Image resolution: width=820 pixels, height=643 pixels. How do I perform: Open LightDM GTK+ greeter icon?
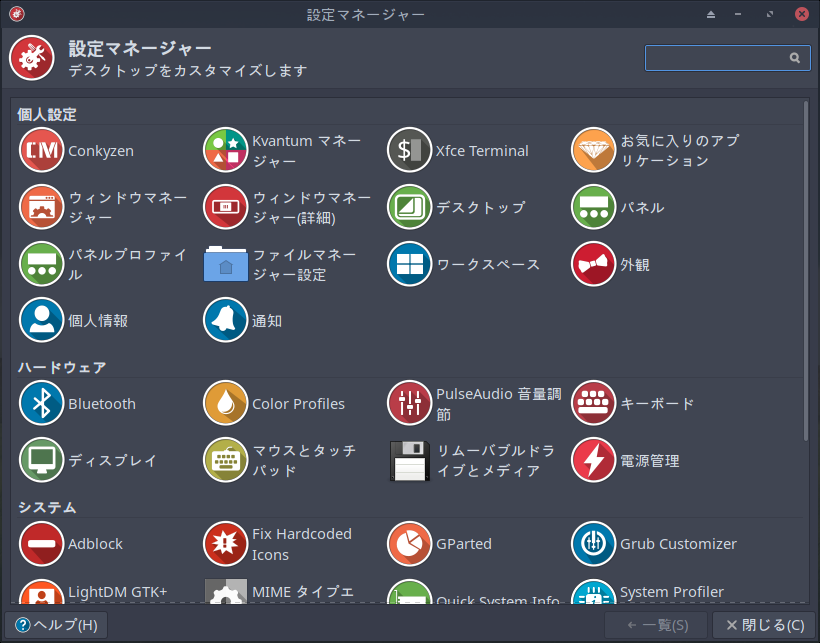point(41,592)
